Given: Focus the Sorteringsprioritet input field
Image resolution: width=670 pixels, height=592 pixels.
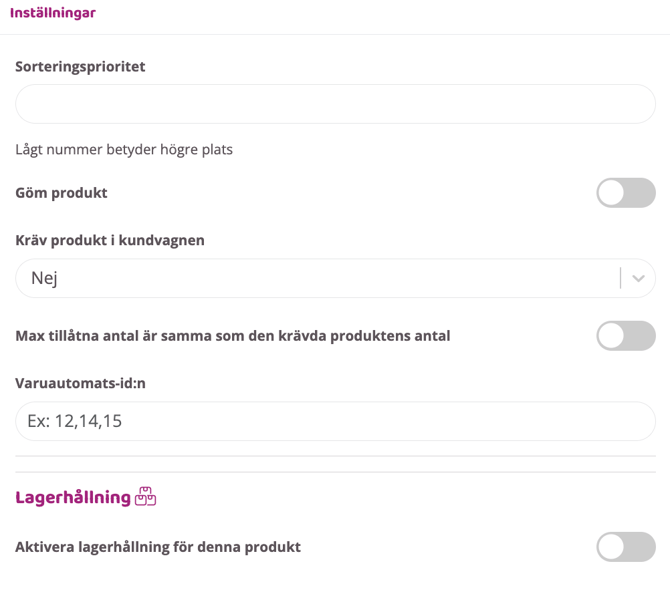Looking at the screenshot, I should click(335, 104).
